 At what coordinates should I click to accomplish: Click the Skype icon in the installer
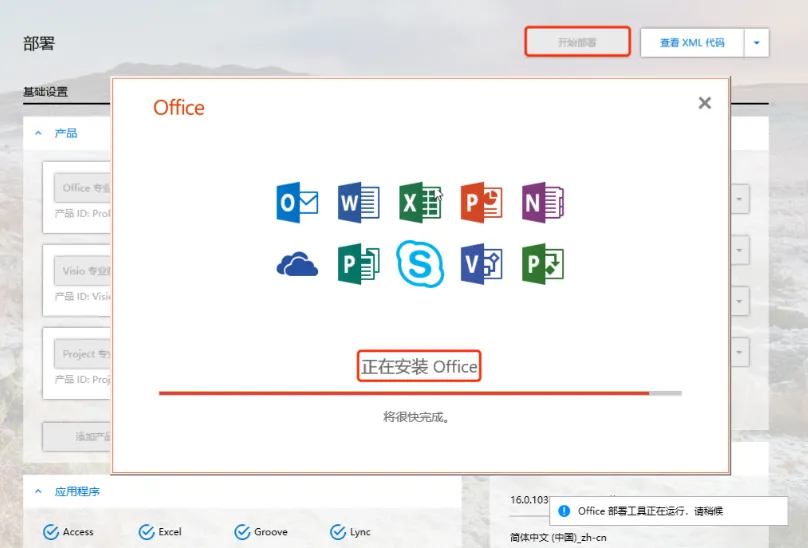(420, 264)
